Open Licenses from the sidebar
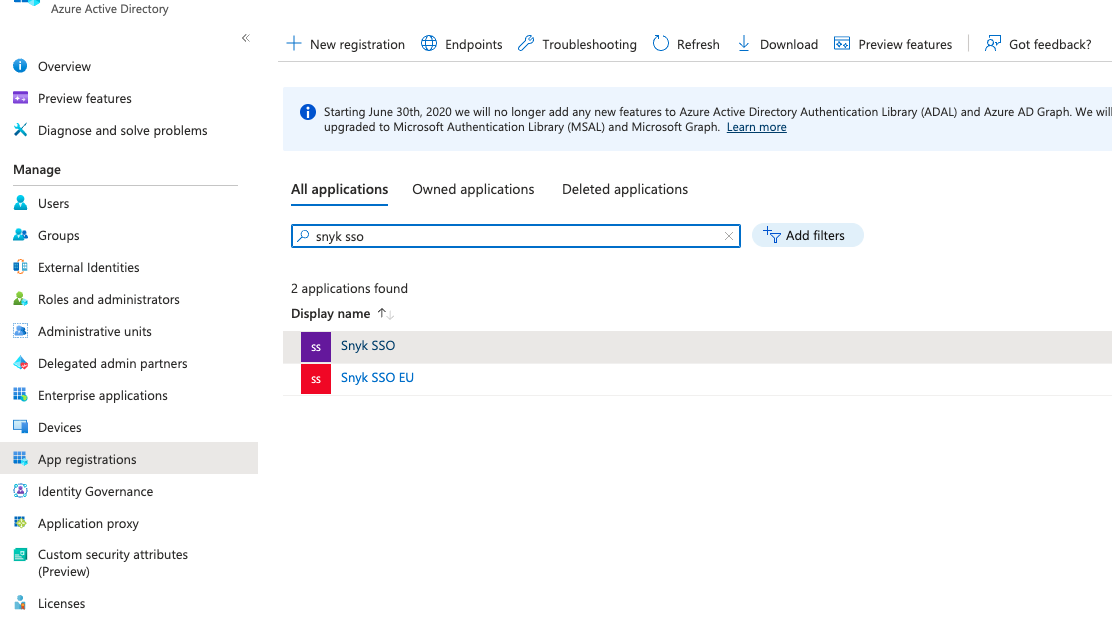Screen dimensions: 1112x617 click(x=61, y=604)
